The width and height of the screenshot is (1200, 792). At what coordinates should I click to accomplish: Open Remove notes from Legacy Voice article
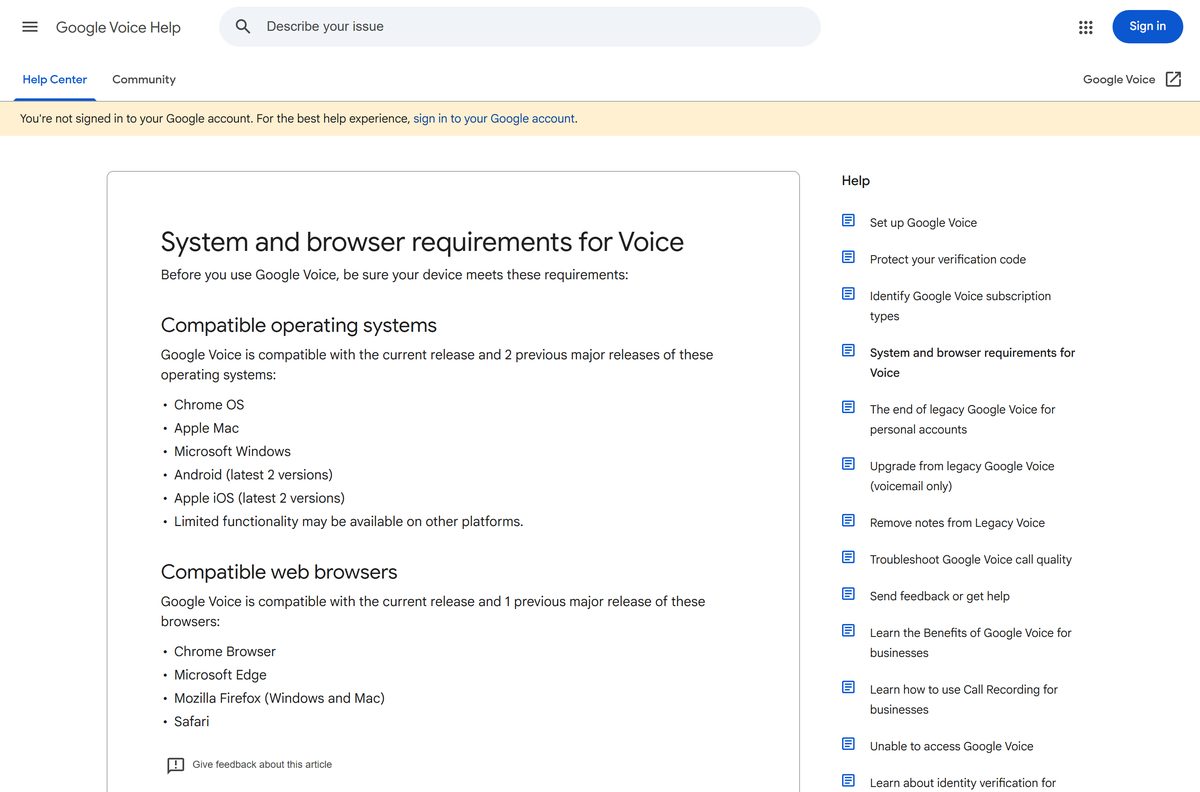point(957,523)
